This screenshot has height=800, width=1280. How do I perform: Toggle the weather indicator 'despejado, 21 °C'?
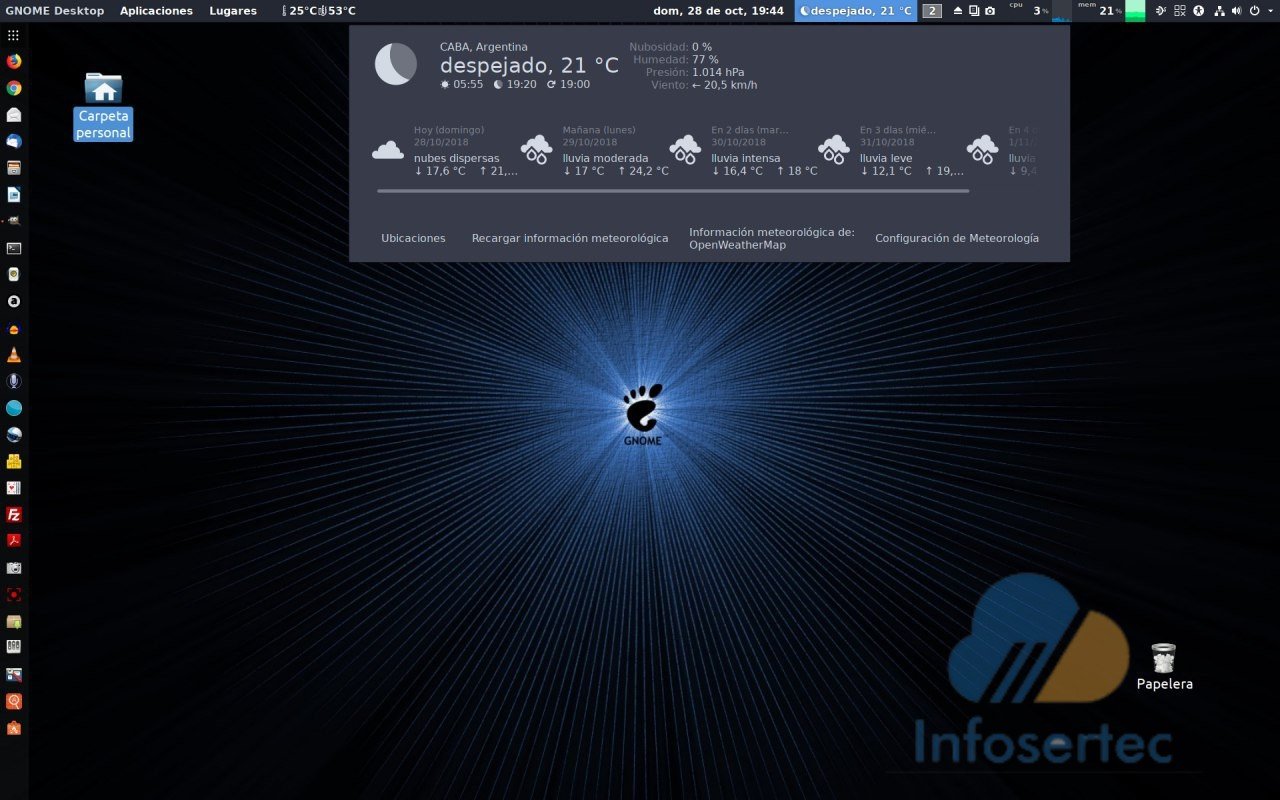tap(856, 11)
